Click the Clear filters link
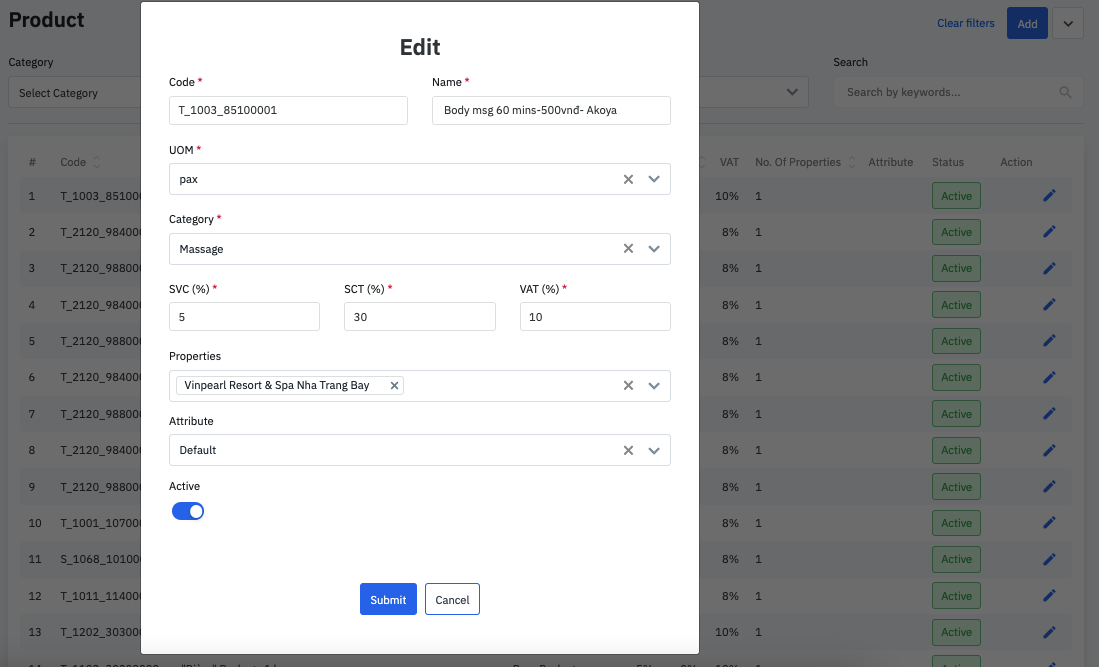This screenshot has height=667, width=1099. 965,23
